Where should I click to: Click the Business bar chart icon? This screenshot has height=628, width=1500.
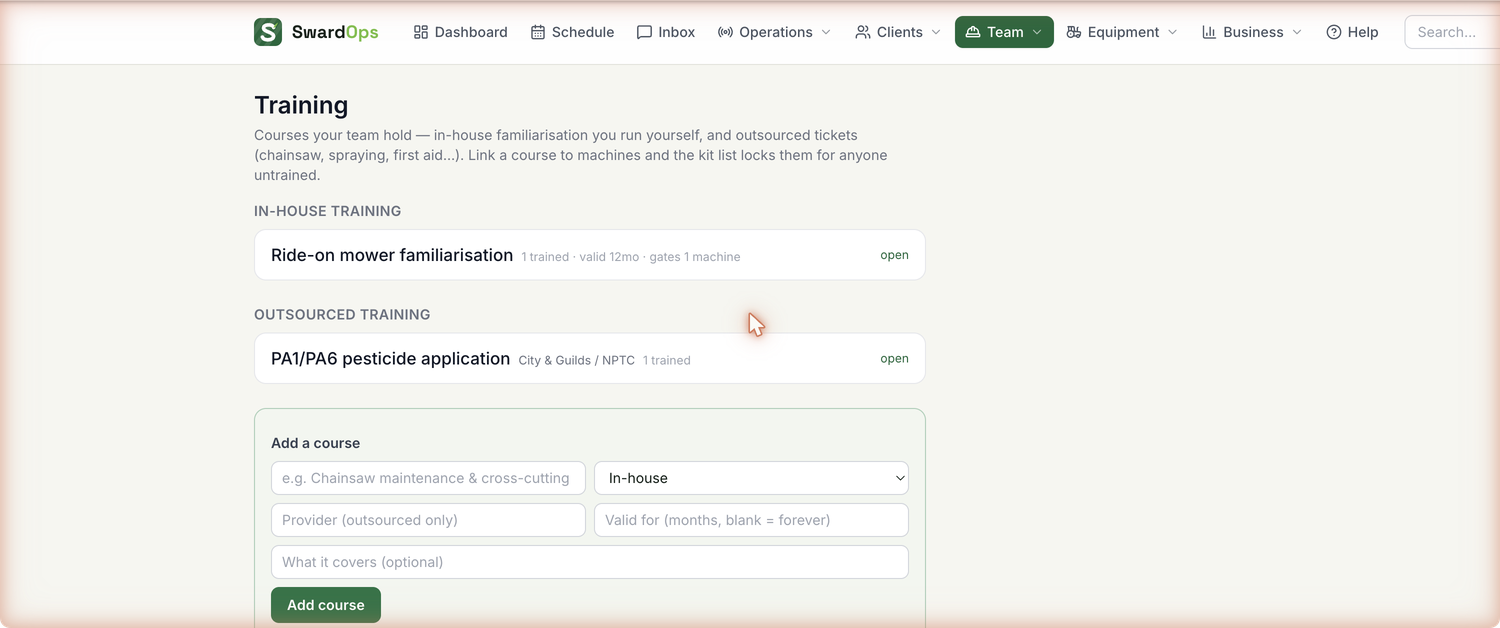1209,32
